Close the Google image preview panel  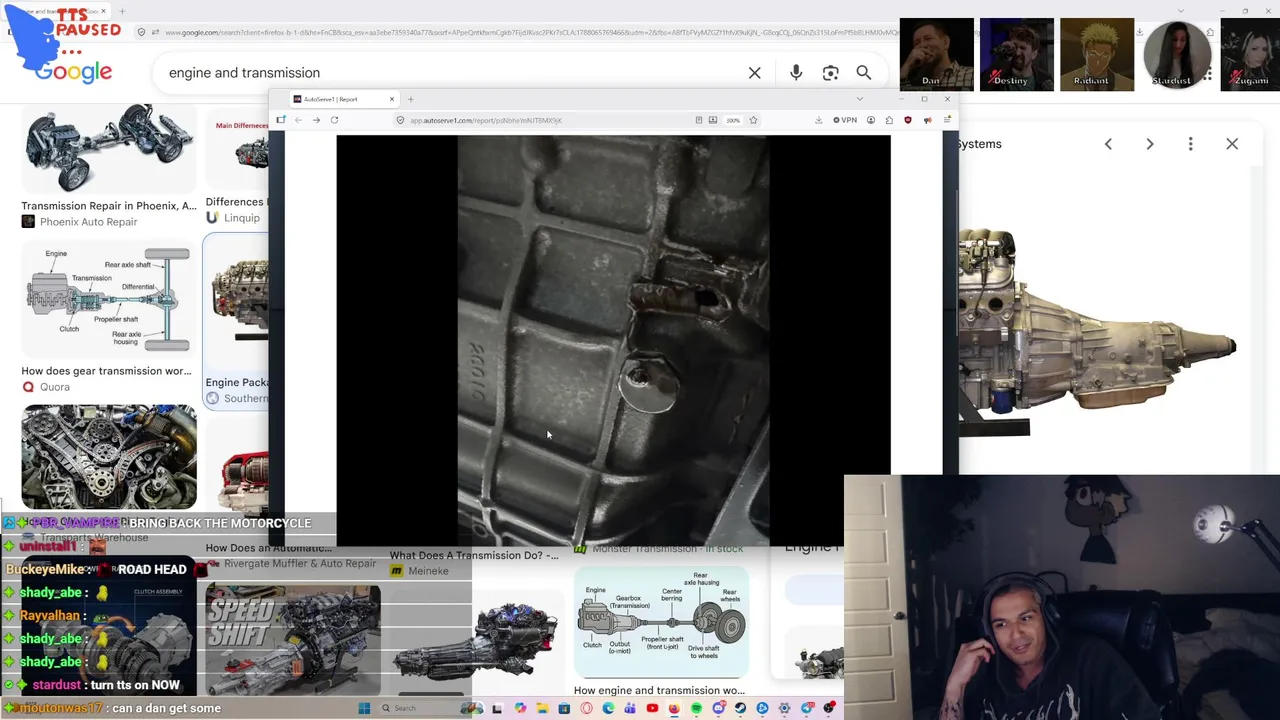[1232, 144]
